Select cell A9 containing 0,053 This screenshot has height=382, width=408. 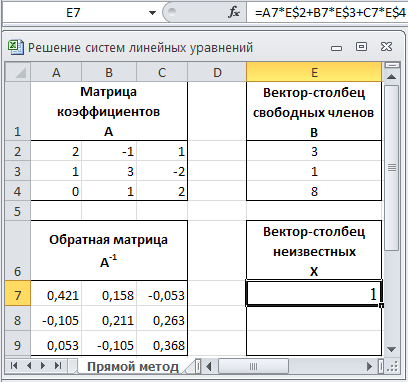(x=56, y=344)
